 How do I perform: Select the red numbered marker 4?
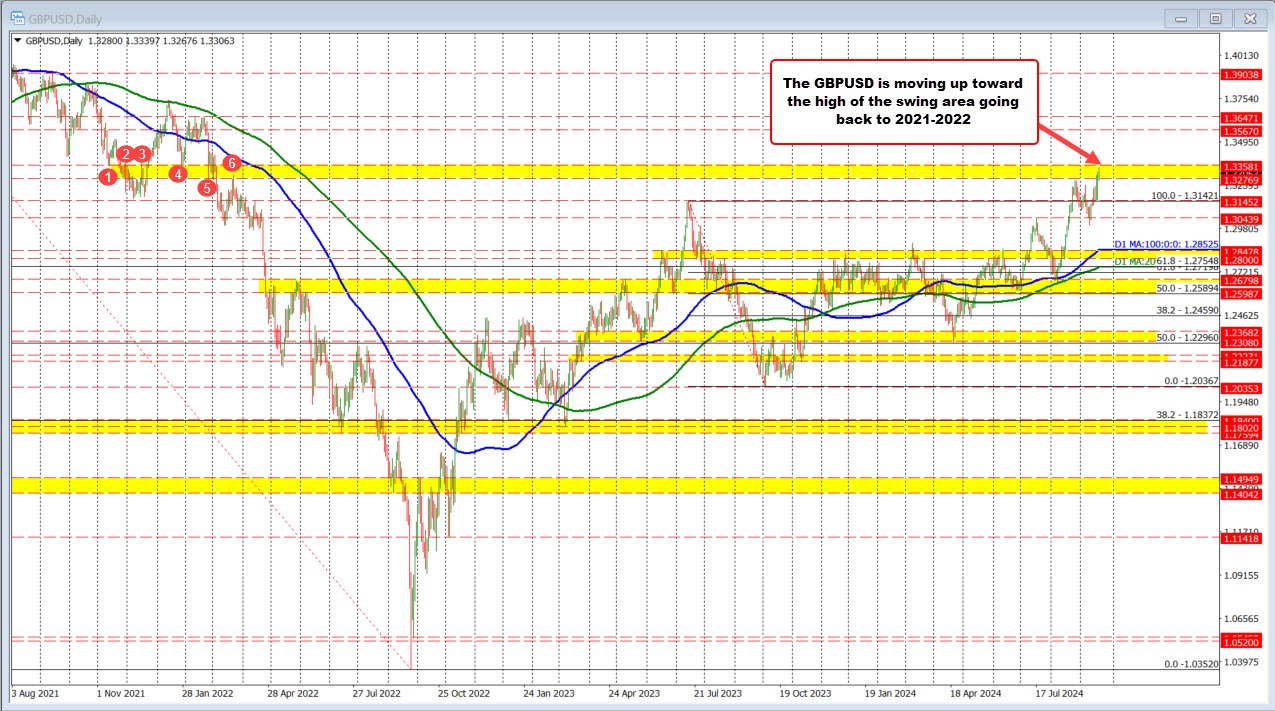tap(179, 173)
